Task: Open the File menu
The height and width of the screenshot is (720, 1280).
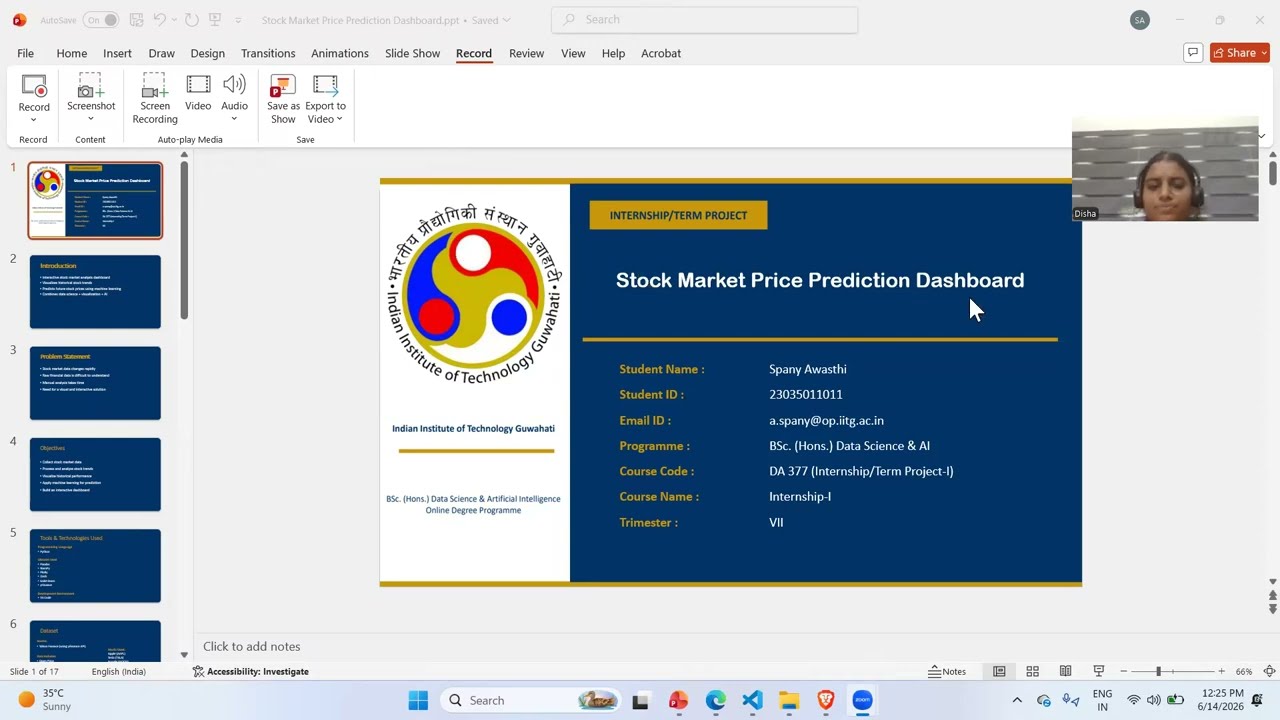Action: [x=25, y=53]
